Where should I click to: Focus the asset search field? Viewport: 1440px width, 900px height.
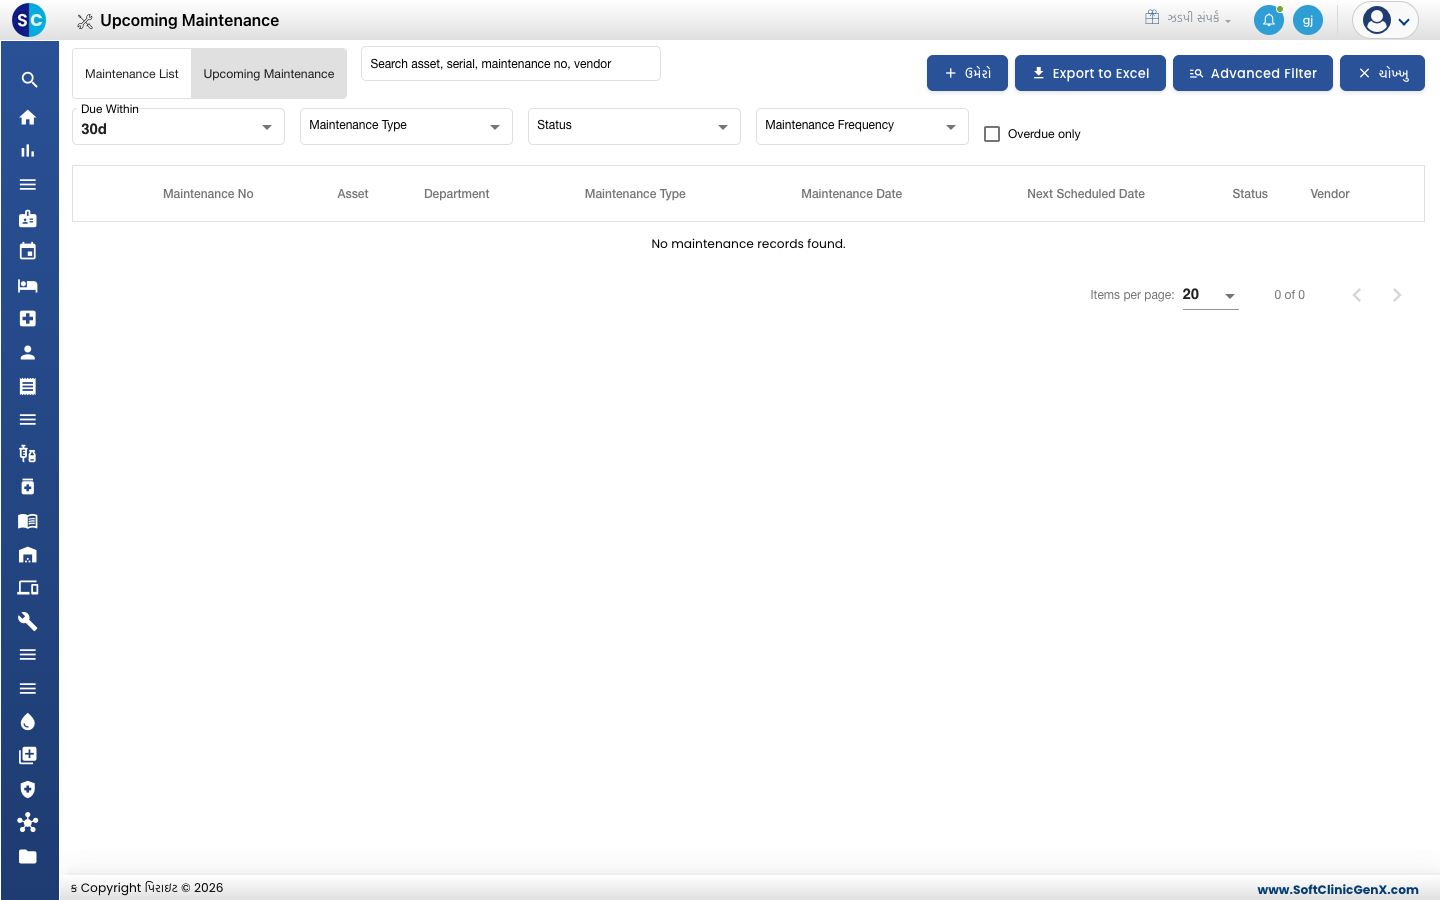click(x=510, y=64)
